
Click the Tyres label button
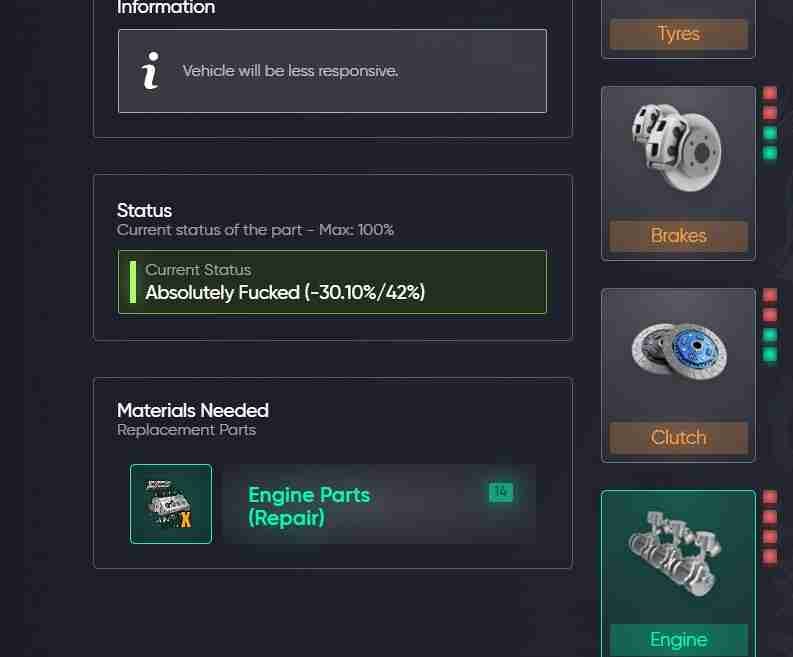click(x=678, y=34)
